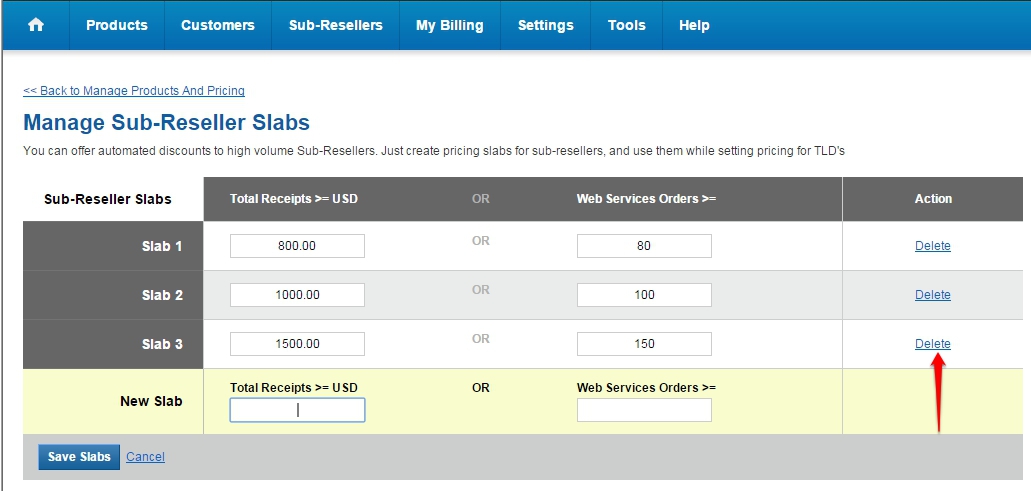Click the Cancel link
This screenshot has width=1031, height=491.
pos(146,457)
